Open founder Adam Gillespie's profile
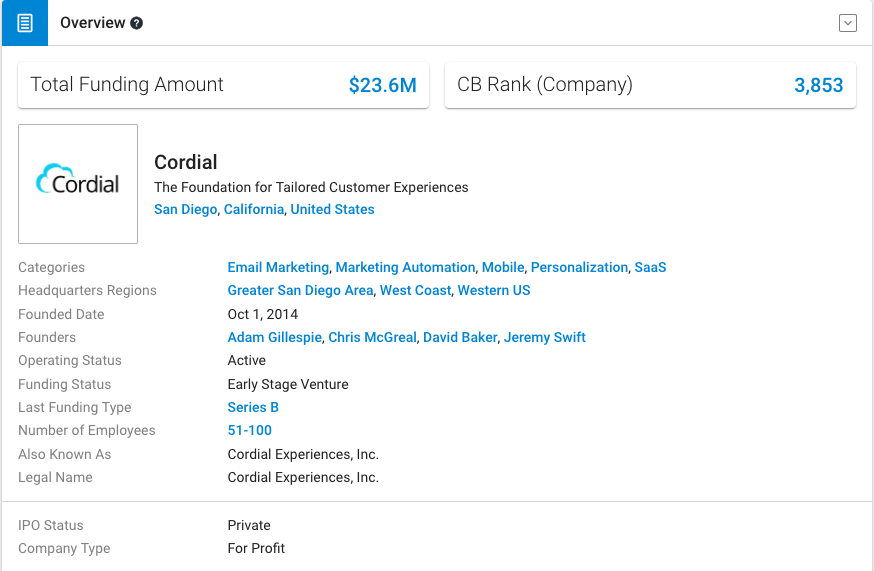Viewport: 874px width, 571px height. 274,337
